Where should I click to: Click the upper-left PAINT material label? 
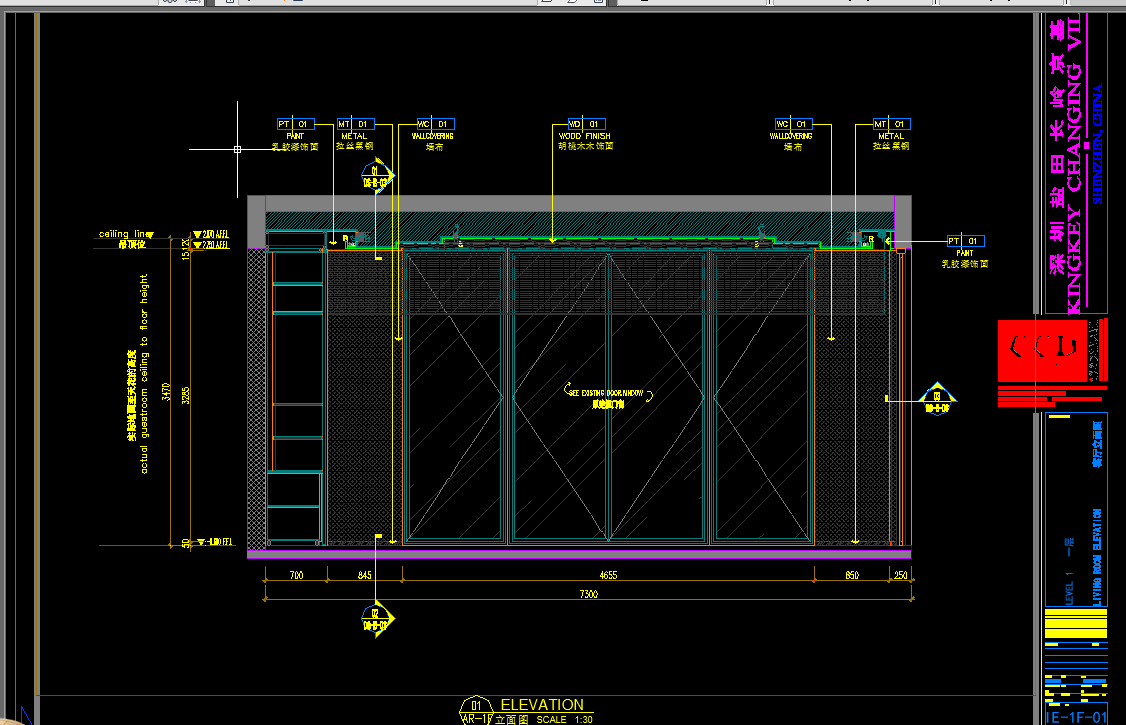[295, 136]
